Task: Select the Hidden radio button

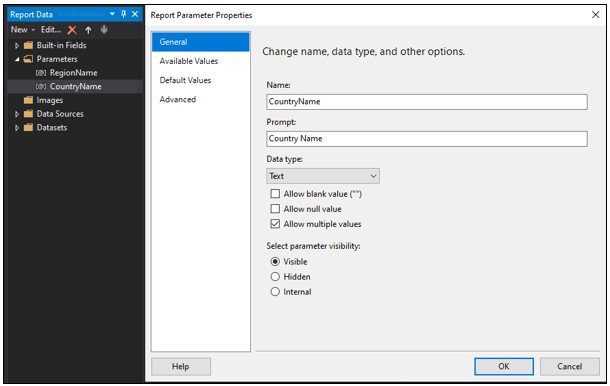Action: (x=275, y=277)
